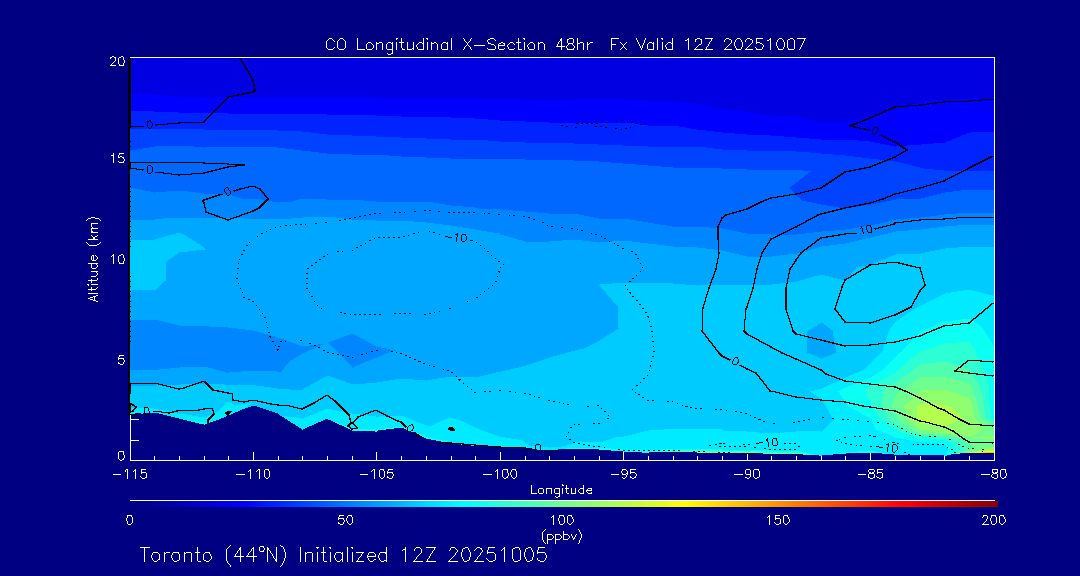Click the 150 label under the colorbar
The image size is (1080, 576).
[x=777, y=520]
